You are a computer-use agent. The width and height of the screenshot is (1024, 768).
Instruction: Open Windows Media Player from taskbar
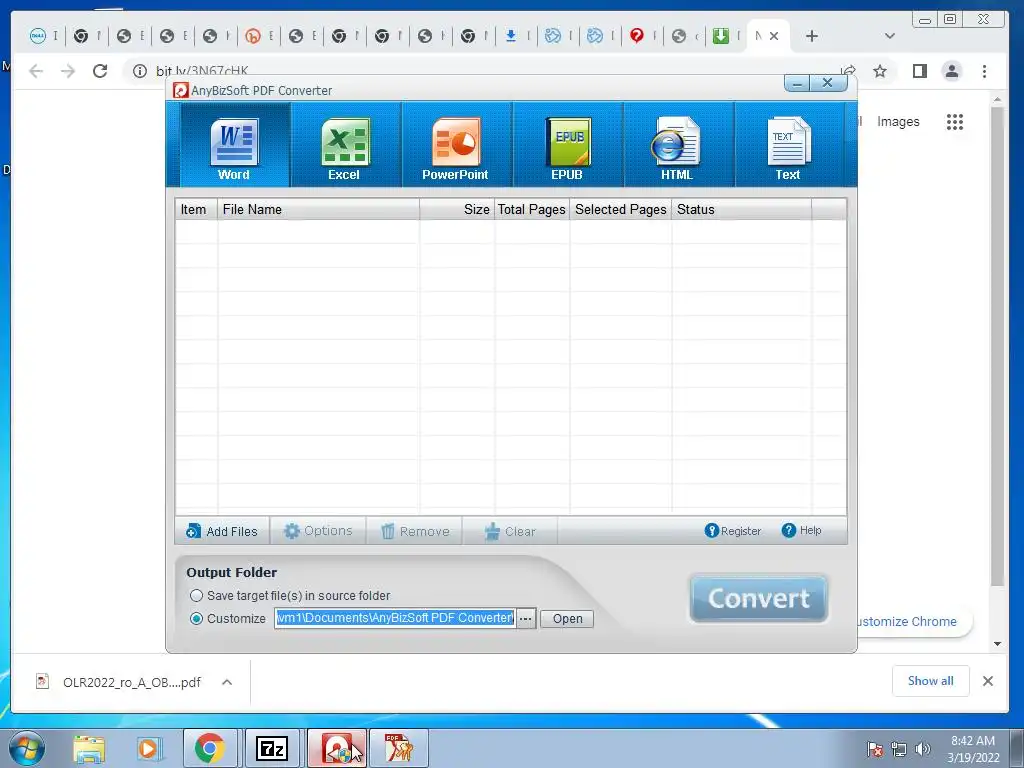(149, 748)
